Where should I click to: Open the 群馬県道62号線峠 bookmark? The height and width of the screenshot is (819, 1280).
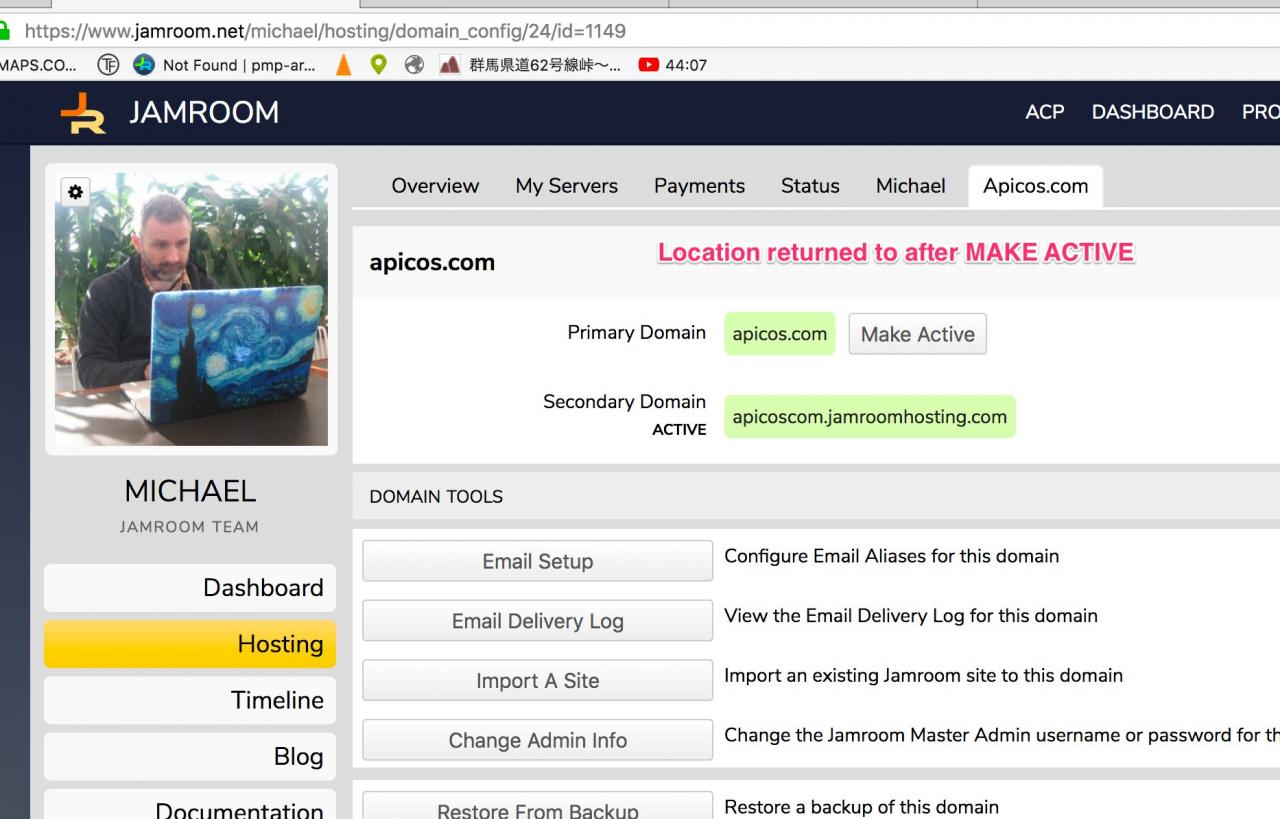tap(531, 65)
